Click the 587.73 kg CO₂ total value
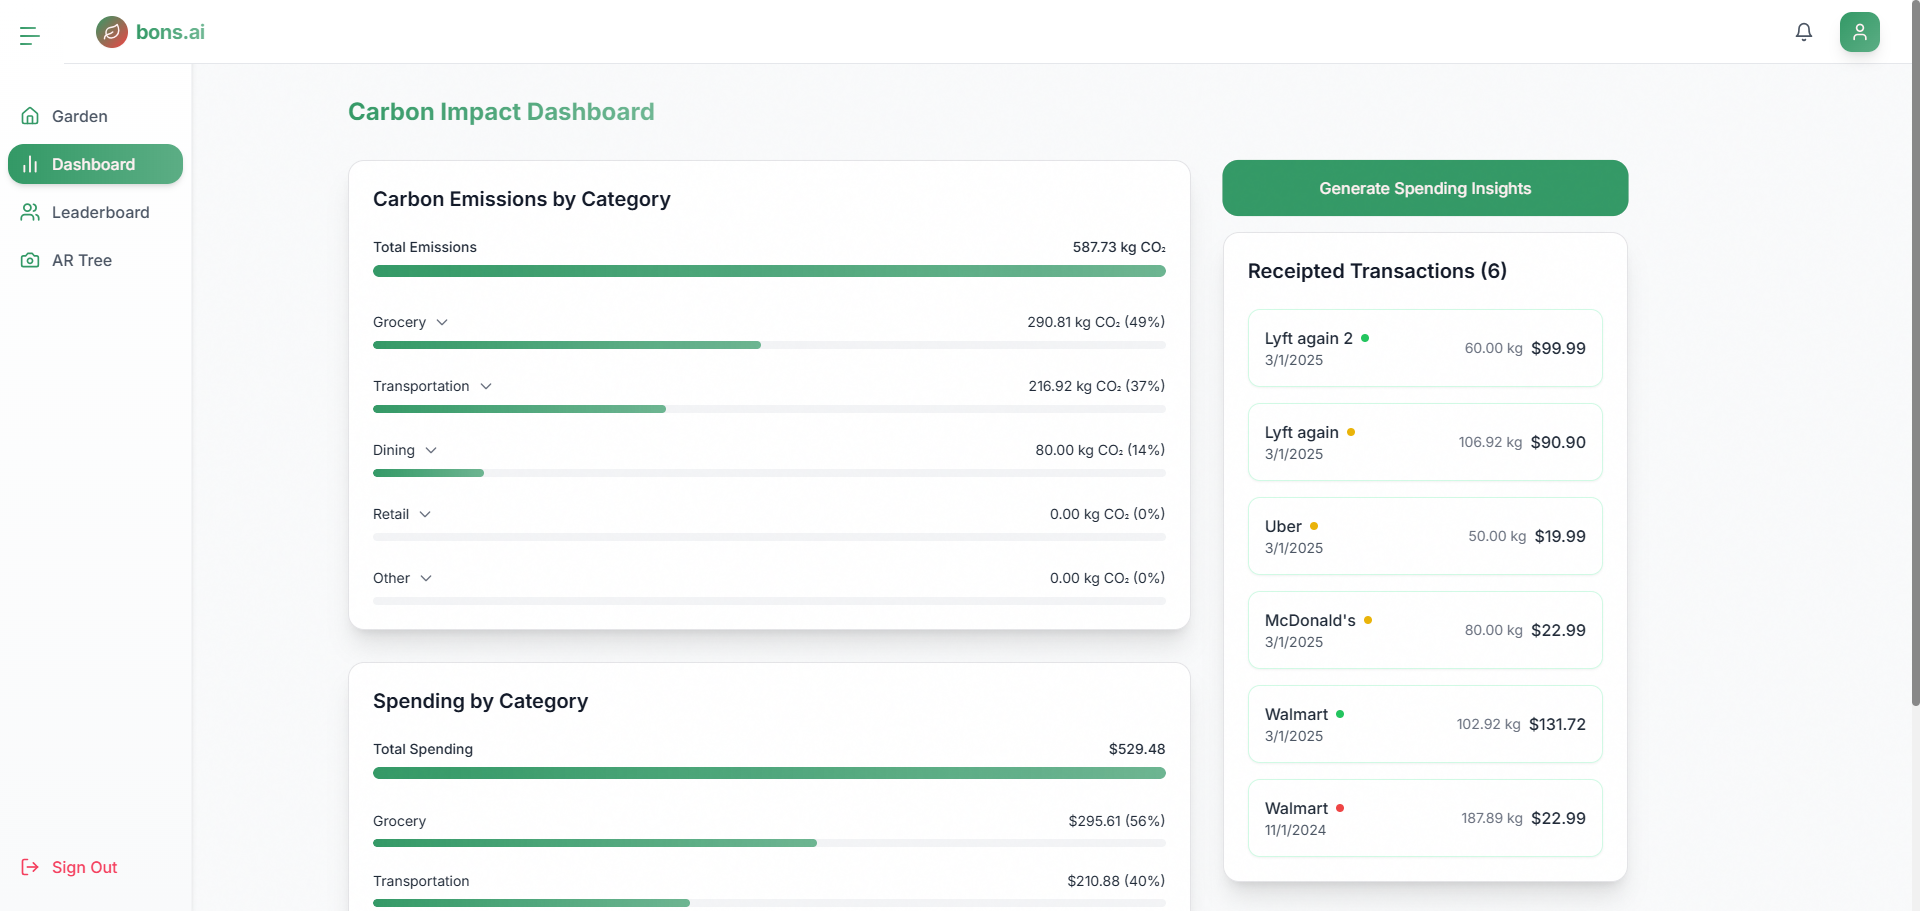 [x=1119, y=247]
